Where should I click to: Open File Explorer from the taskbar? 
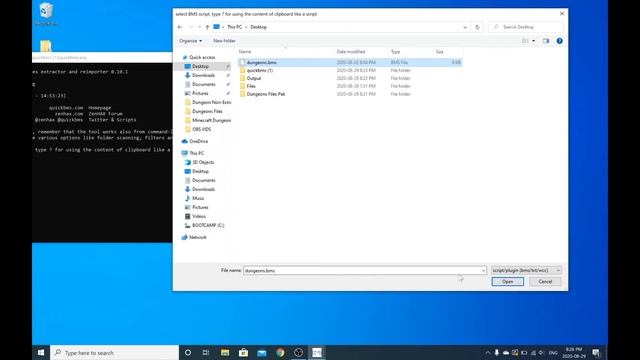[225, 353]
